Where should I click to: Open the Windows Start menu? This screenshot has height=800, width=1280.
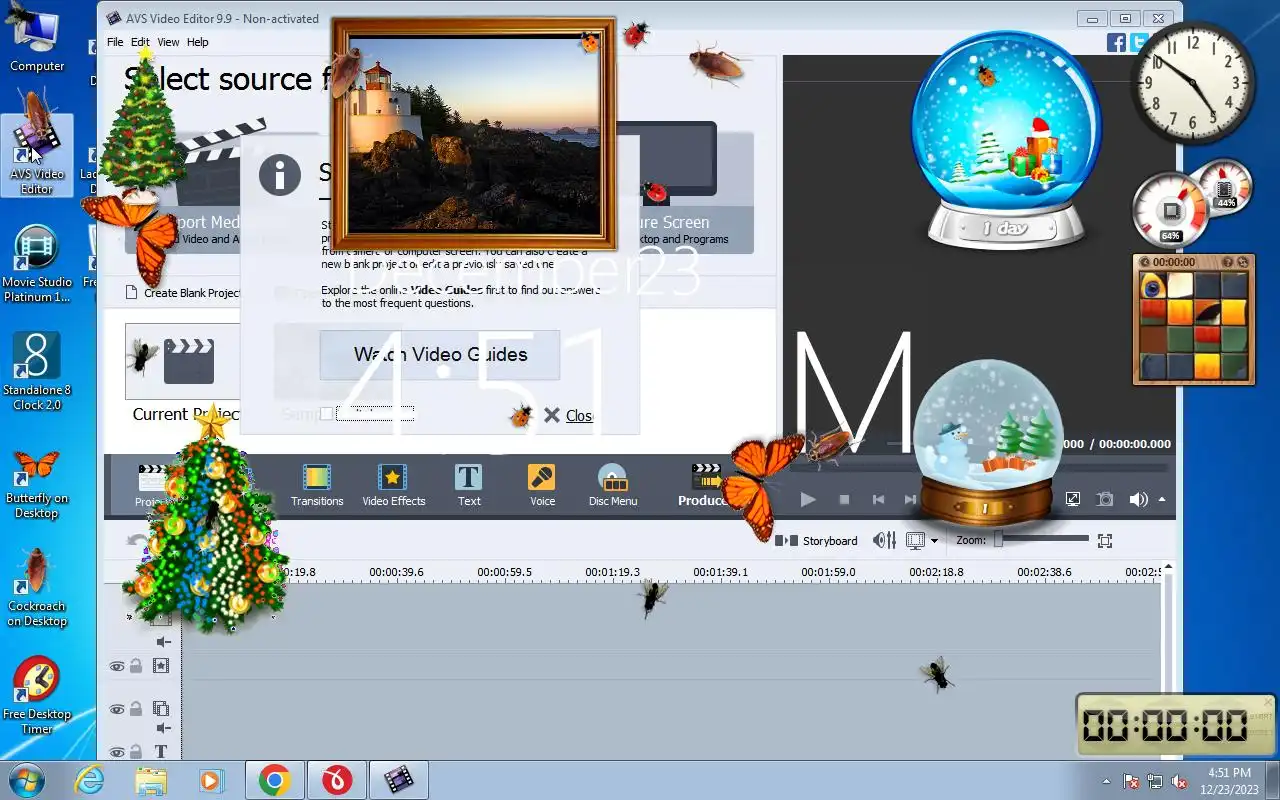27,780
